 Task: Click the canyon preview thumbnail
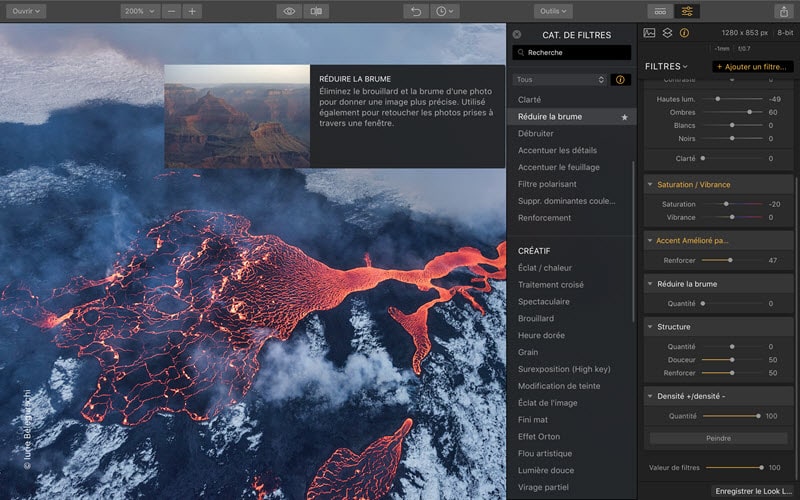(x=237, y=116)
